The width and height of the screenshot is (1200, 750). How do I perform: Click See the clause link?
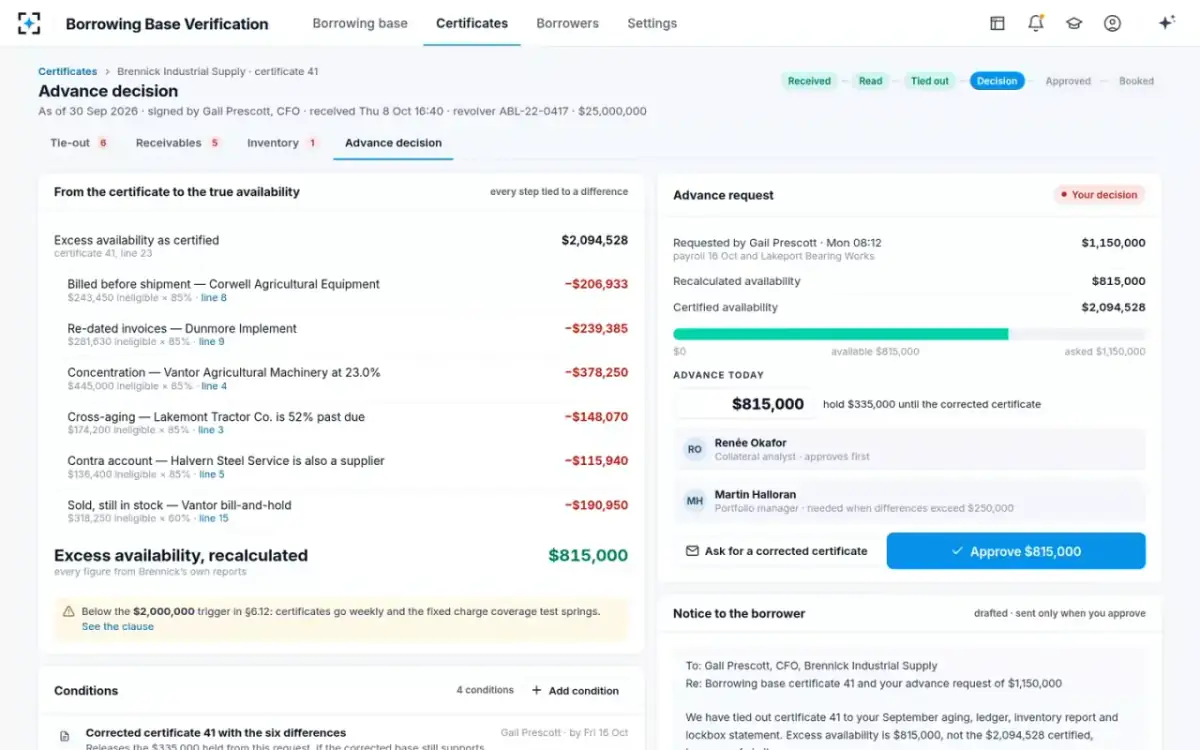[x=118, y=626]
